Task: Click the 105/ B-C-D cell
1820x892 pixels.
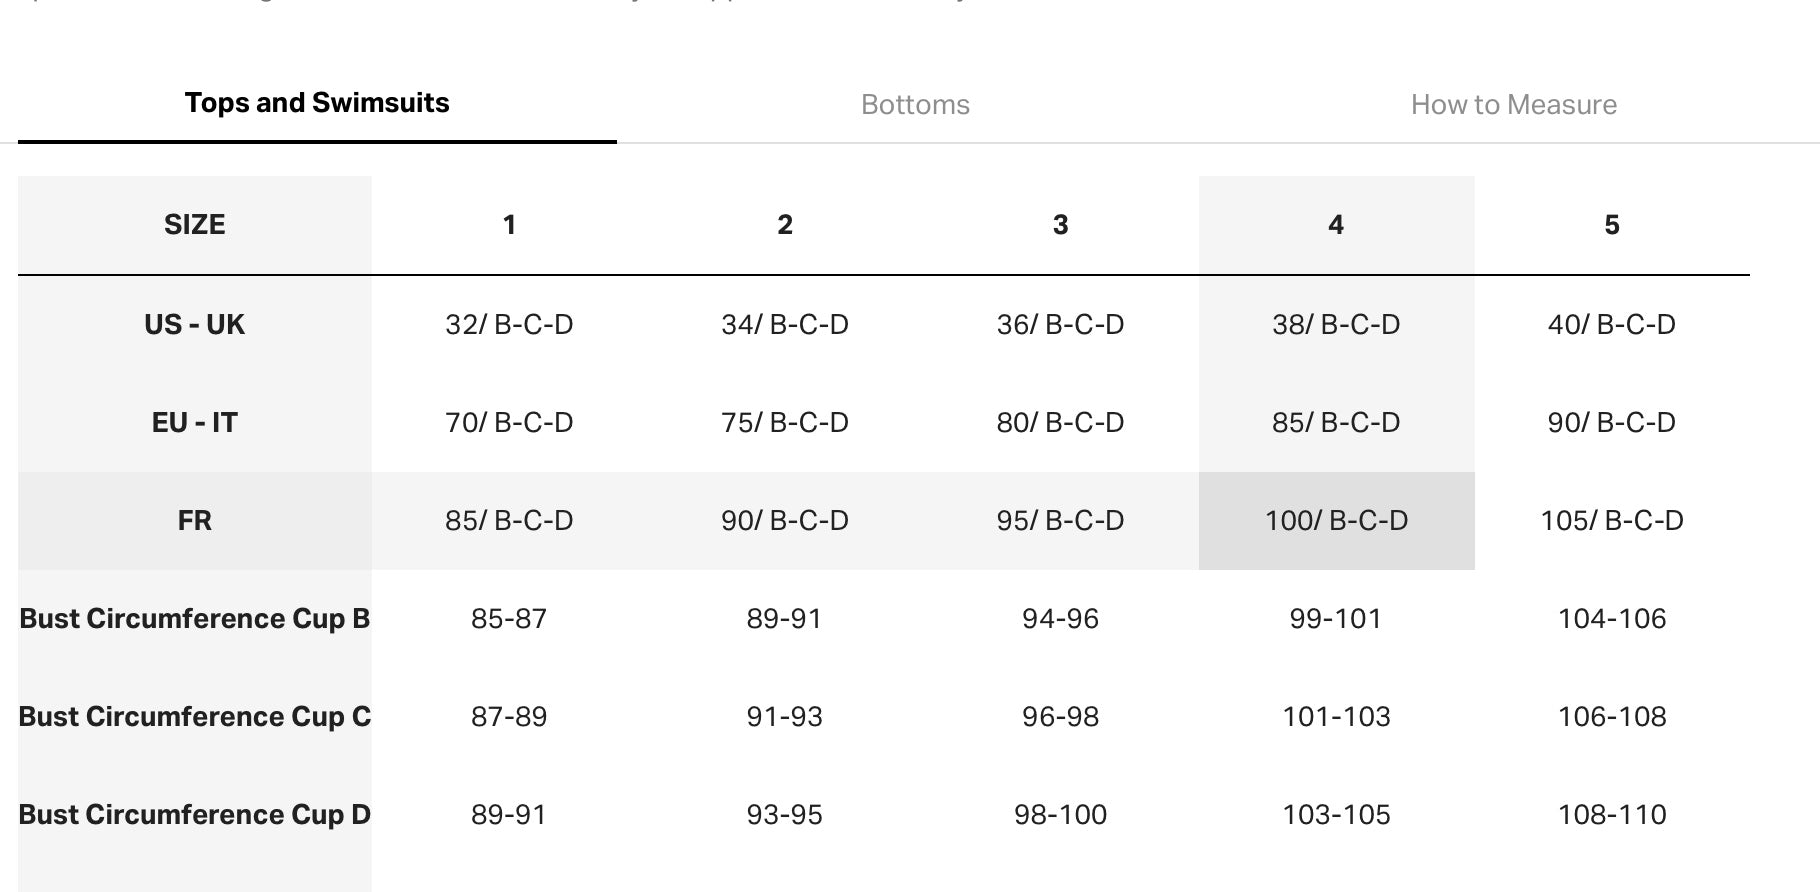Action: click(x=1611, y=521)
